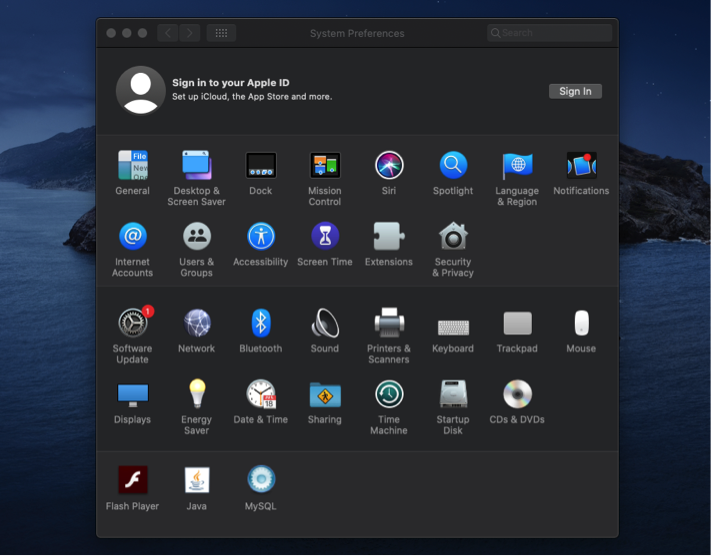Open the Sharing preferences folder icon

(325, 394)
